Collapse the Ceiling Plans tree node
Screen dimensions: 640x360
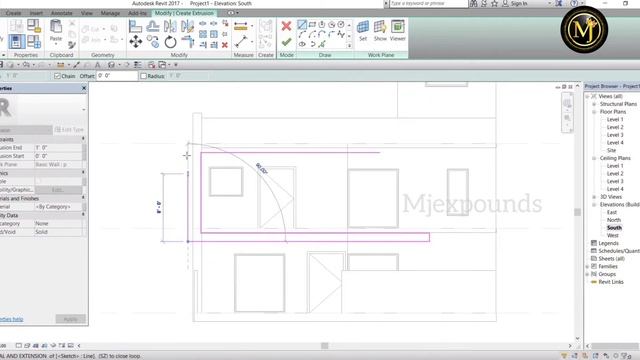[594, 158]
